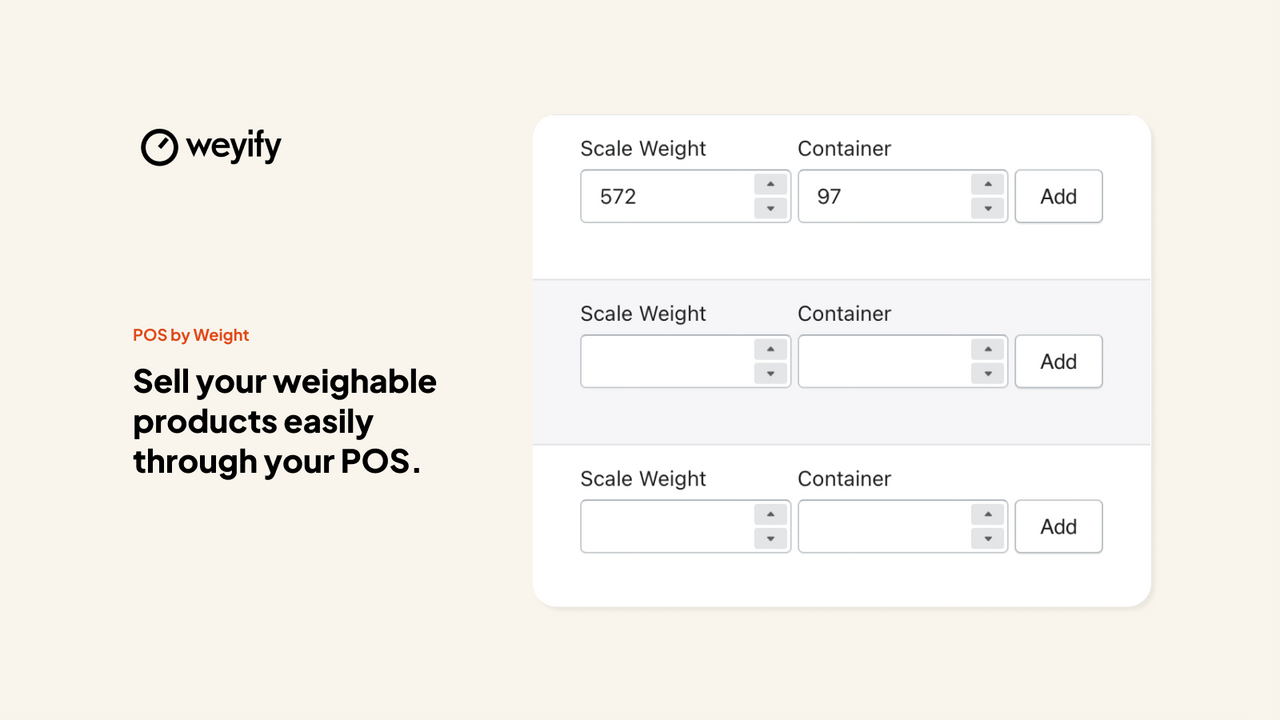
Task: Click the Add button in the middle row
Action: point(1058,361)
